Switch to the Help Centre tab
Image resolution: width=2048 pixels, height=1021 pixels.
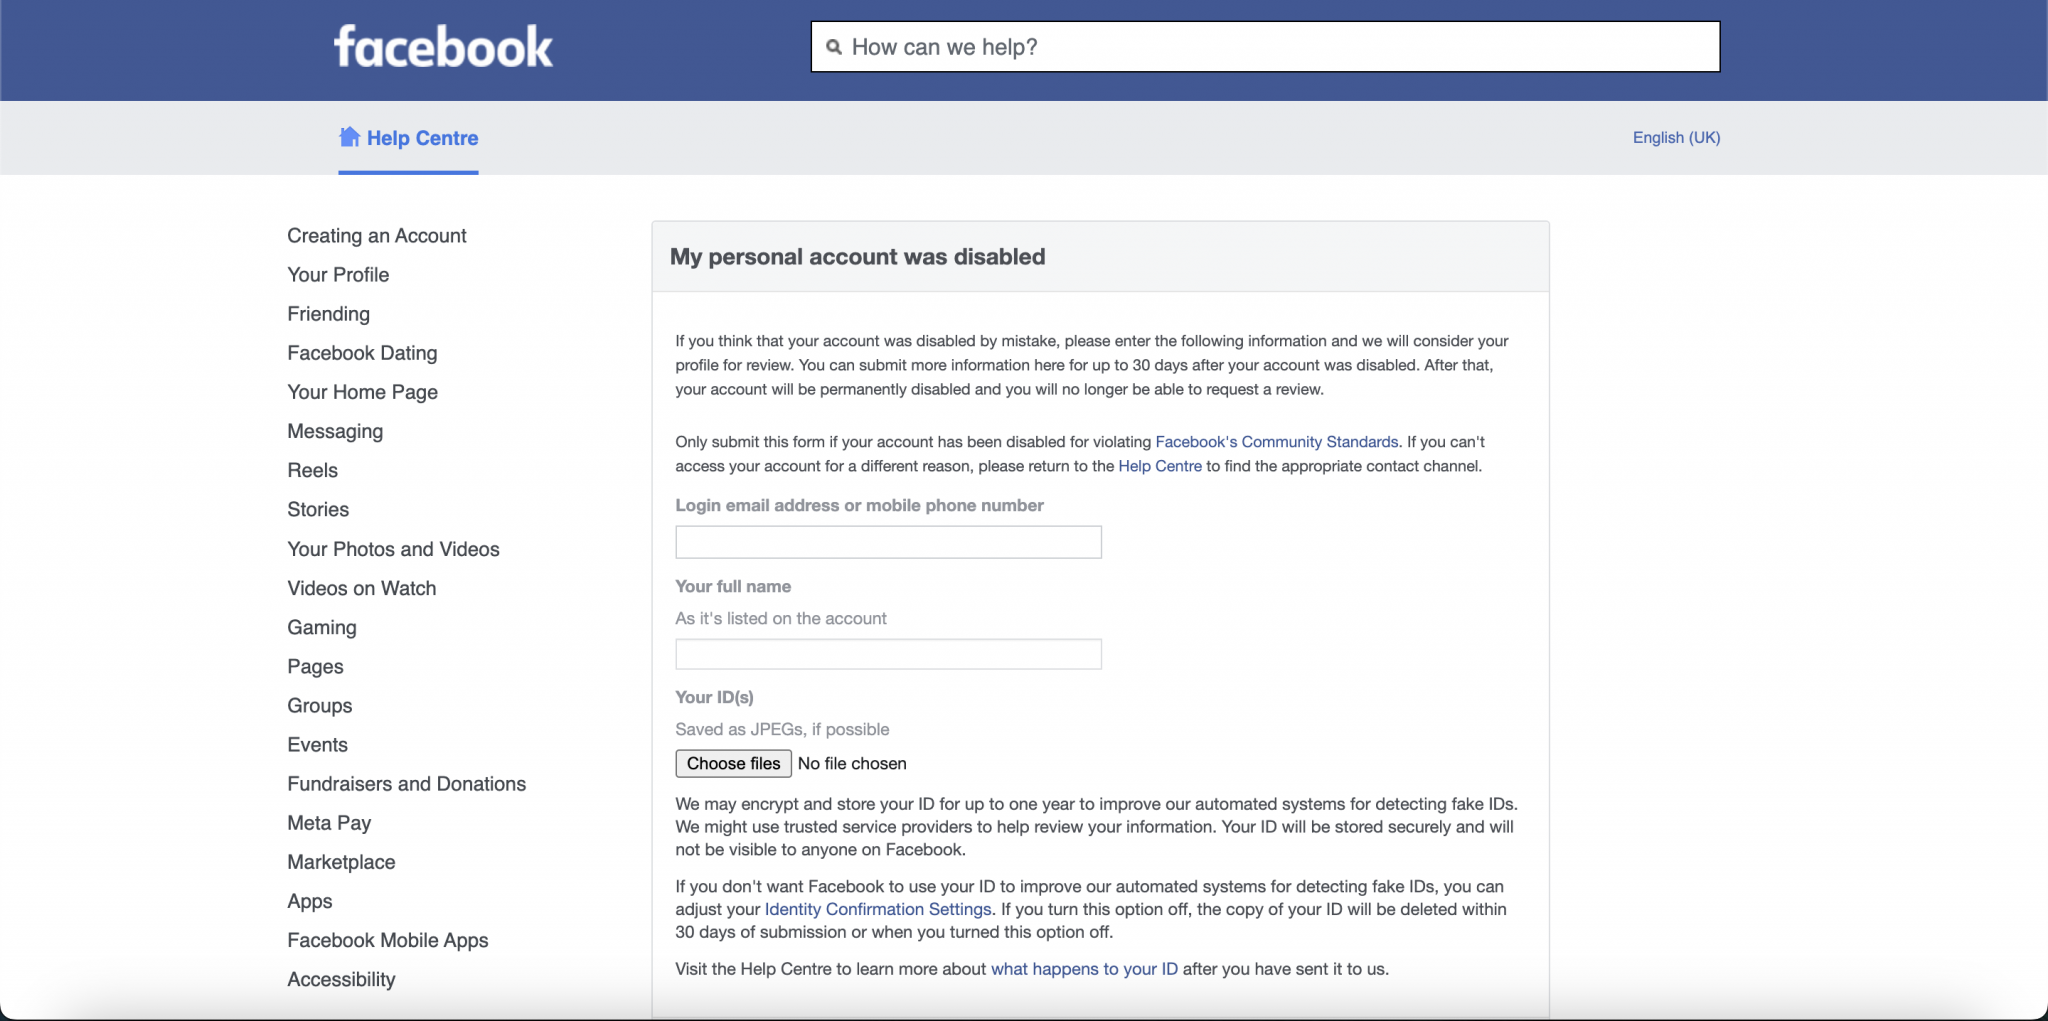[x=421, y=138]
